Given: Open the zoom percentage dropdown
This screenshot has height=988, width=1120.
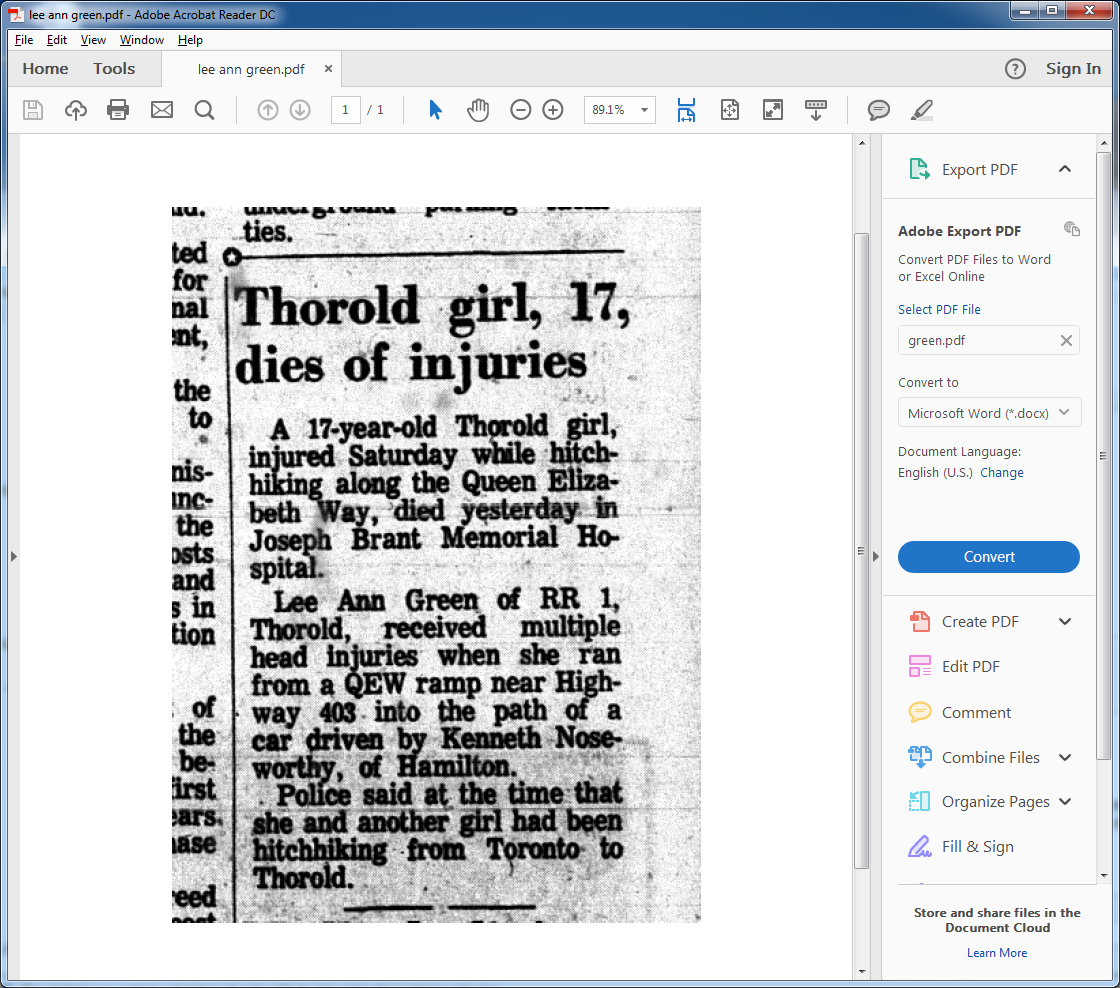Looking at the screenshot, I should (x=644, y=110).
